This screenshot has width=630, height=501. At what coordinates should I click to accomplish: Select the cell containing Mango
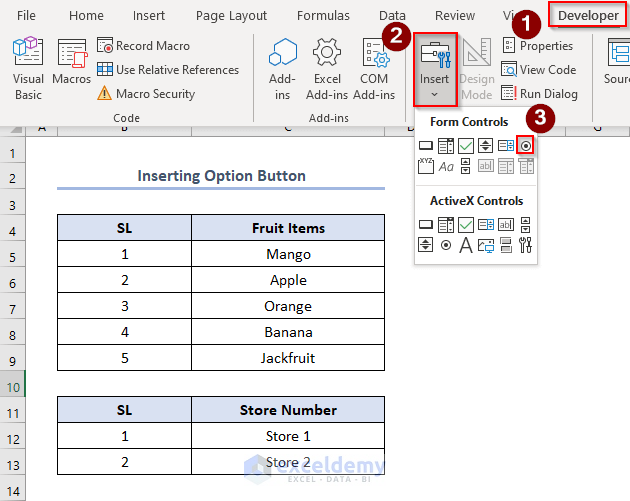288,254
